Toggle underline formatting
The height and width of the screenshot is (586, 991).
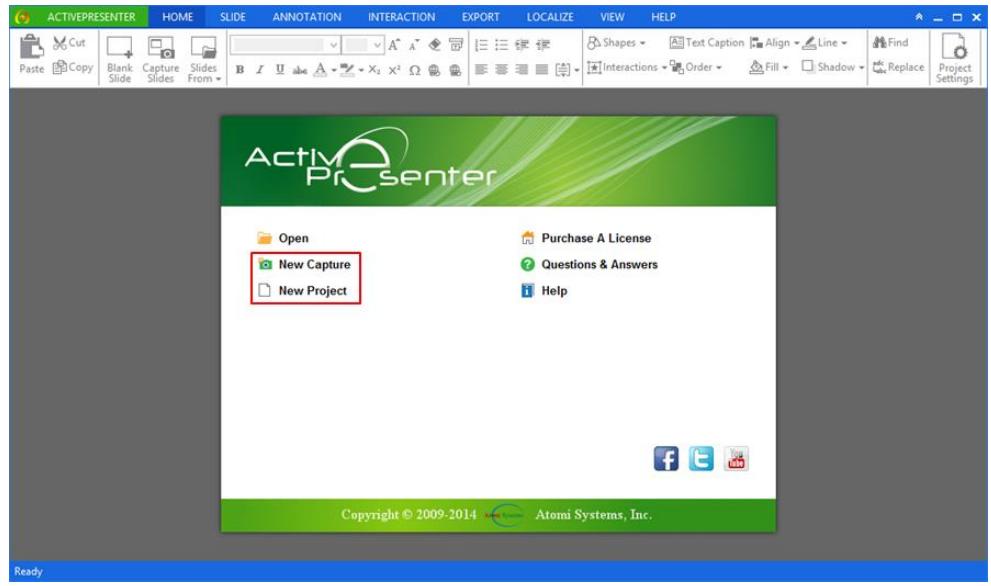[x=279, y=70]
